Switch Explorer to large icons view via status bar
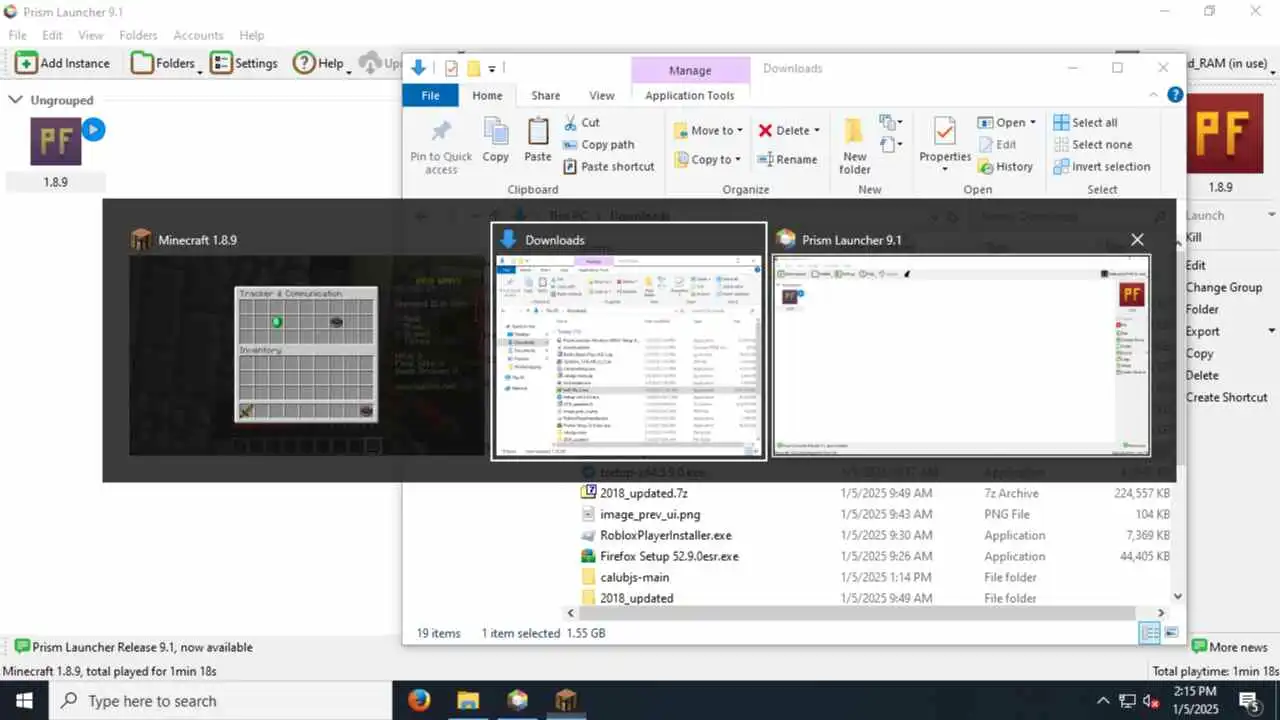Screen dimensions: 1280x720 (x=1171, y=633)
